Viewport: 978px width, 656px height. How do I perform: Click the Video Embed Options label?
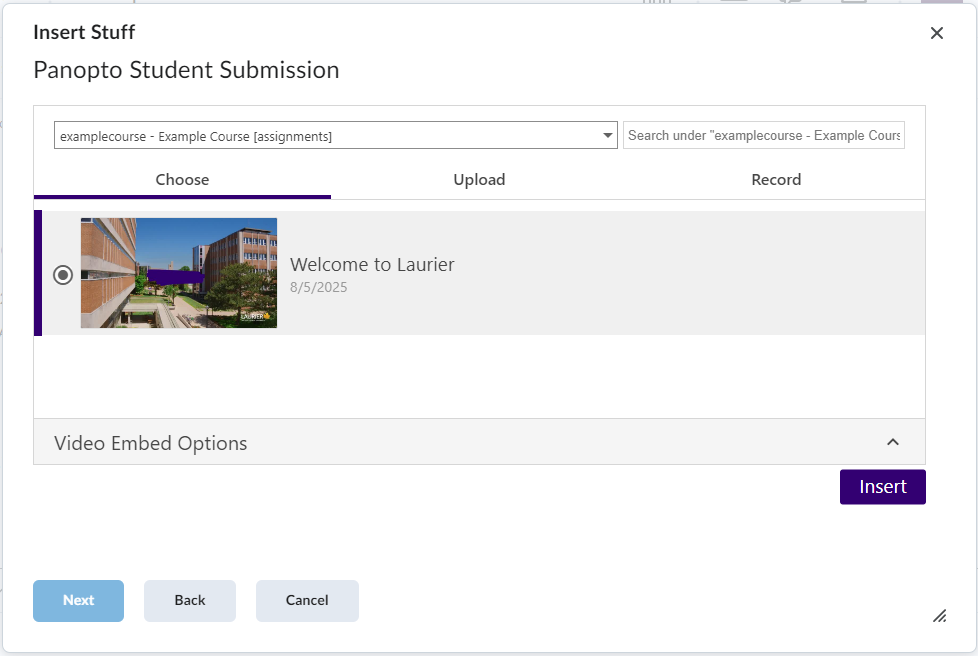pos(150,443)
